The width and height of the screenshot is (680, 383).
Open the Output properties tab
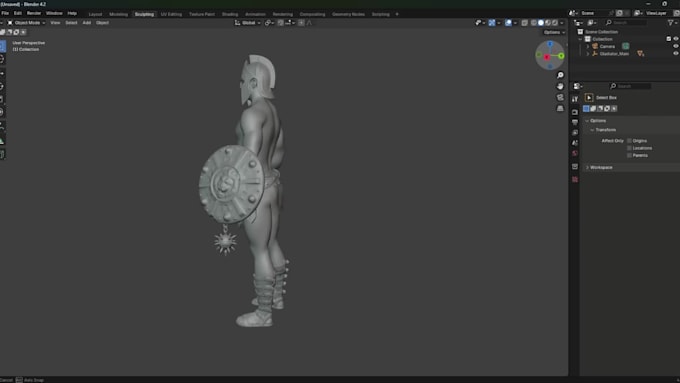[575, 122]
